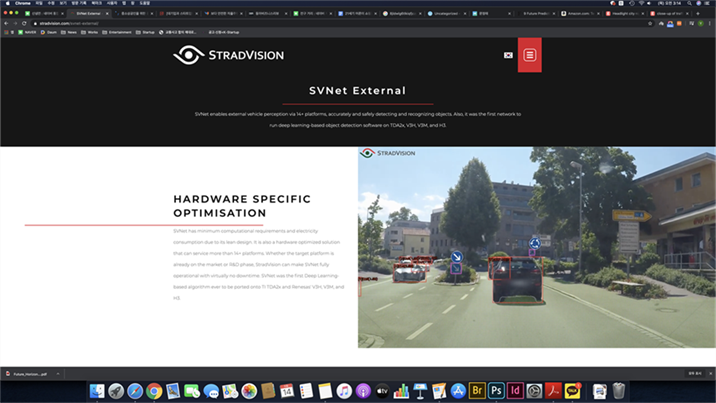The image size is (716, 403).
Task: Open Messages from the dock
Action: coord(211,391)
